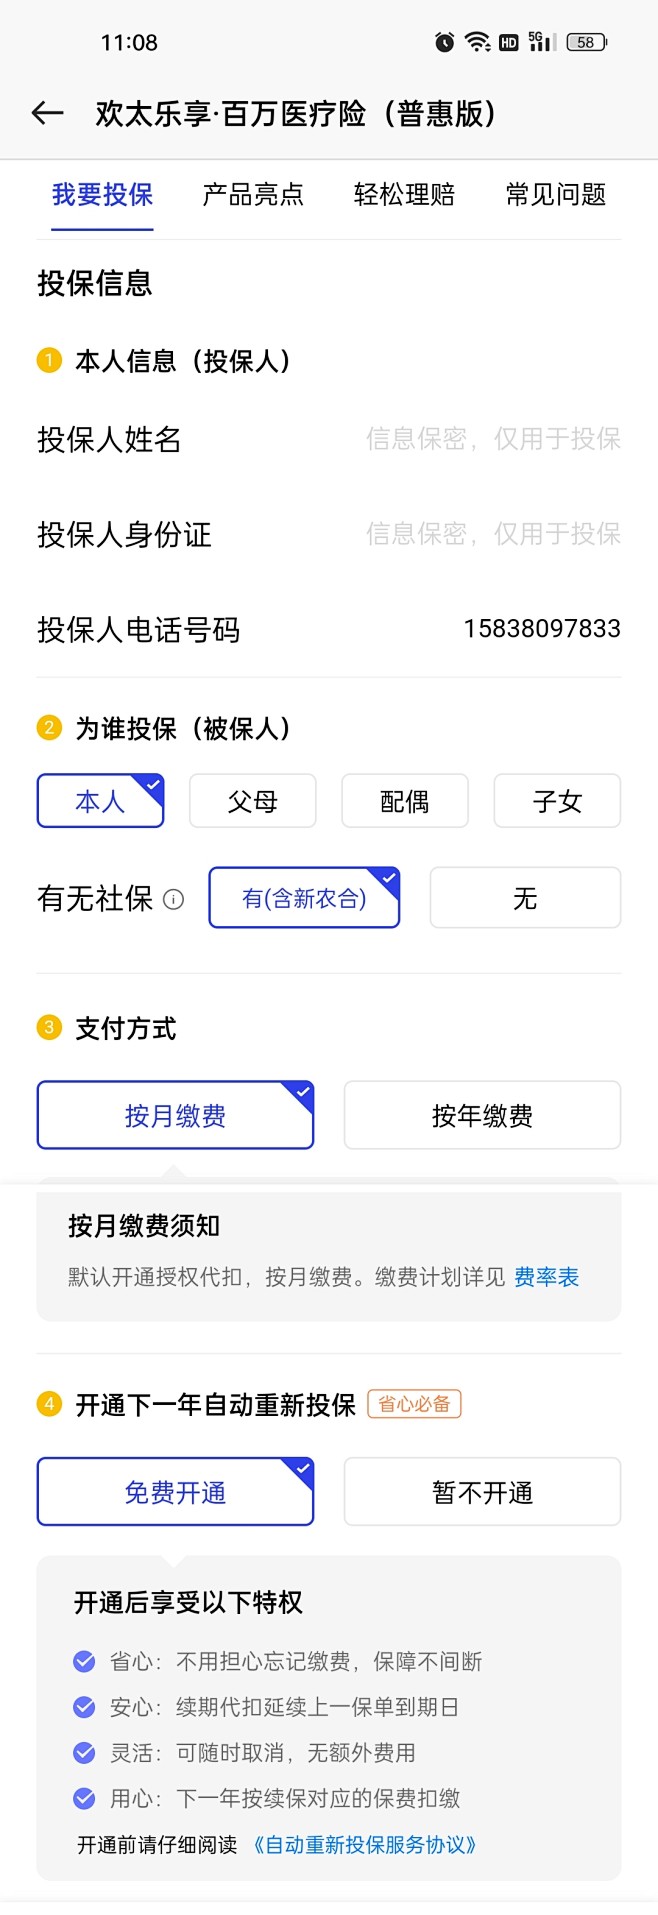
Task: Tap the HD status icon
Action: coord(509,42)
